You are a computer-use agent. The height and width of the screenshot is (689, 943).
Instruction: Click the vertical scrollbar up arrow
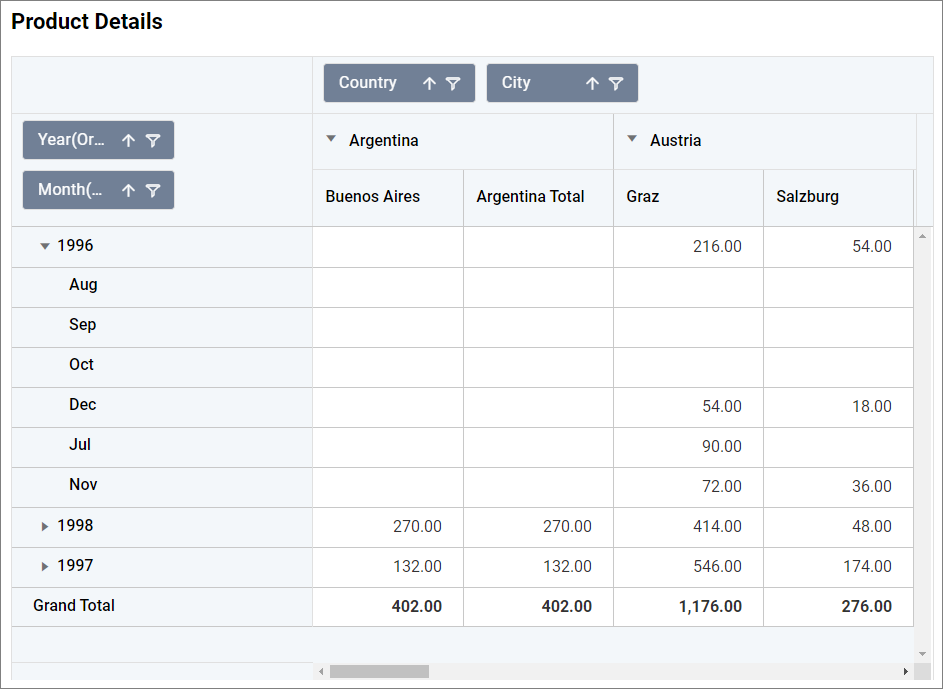pyautogui.click(x=922, y=237)
